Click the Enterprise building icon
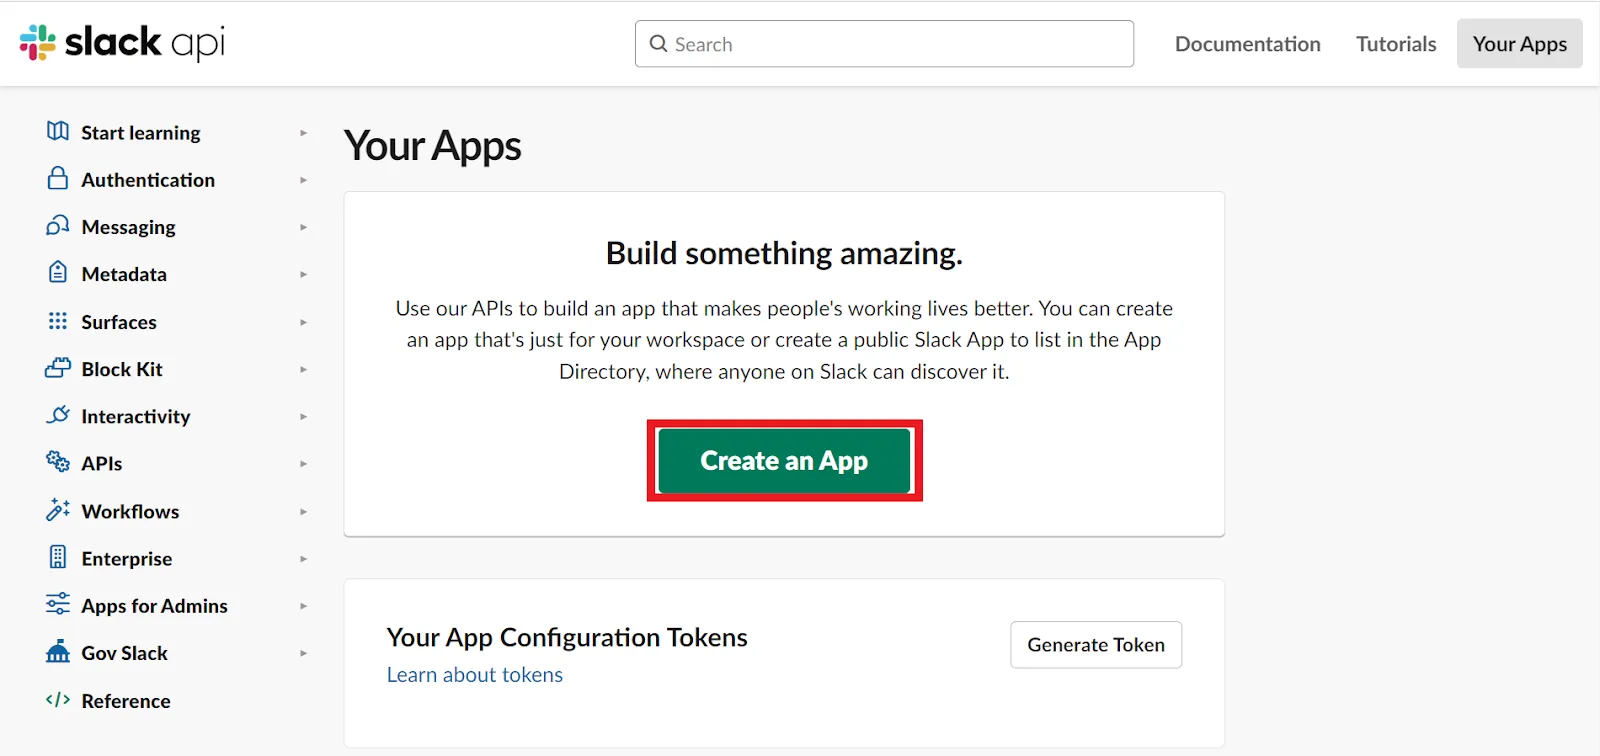1600x756 pixels. tap(58, 557)
